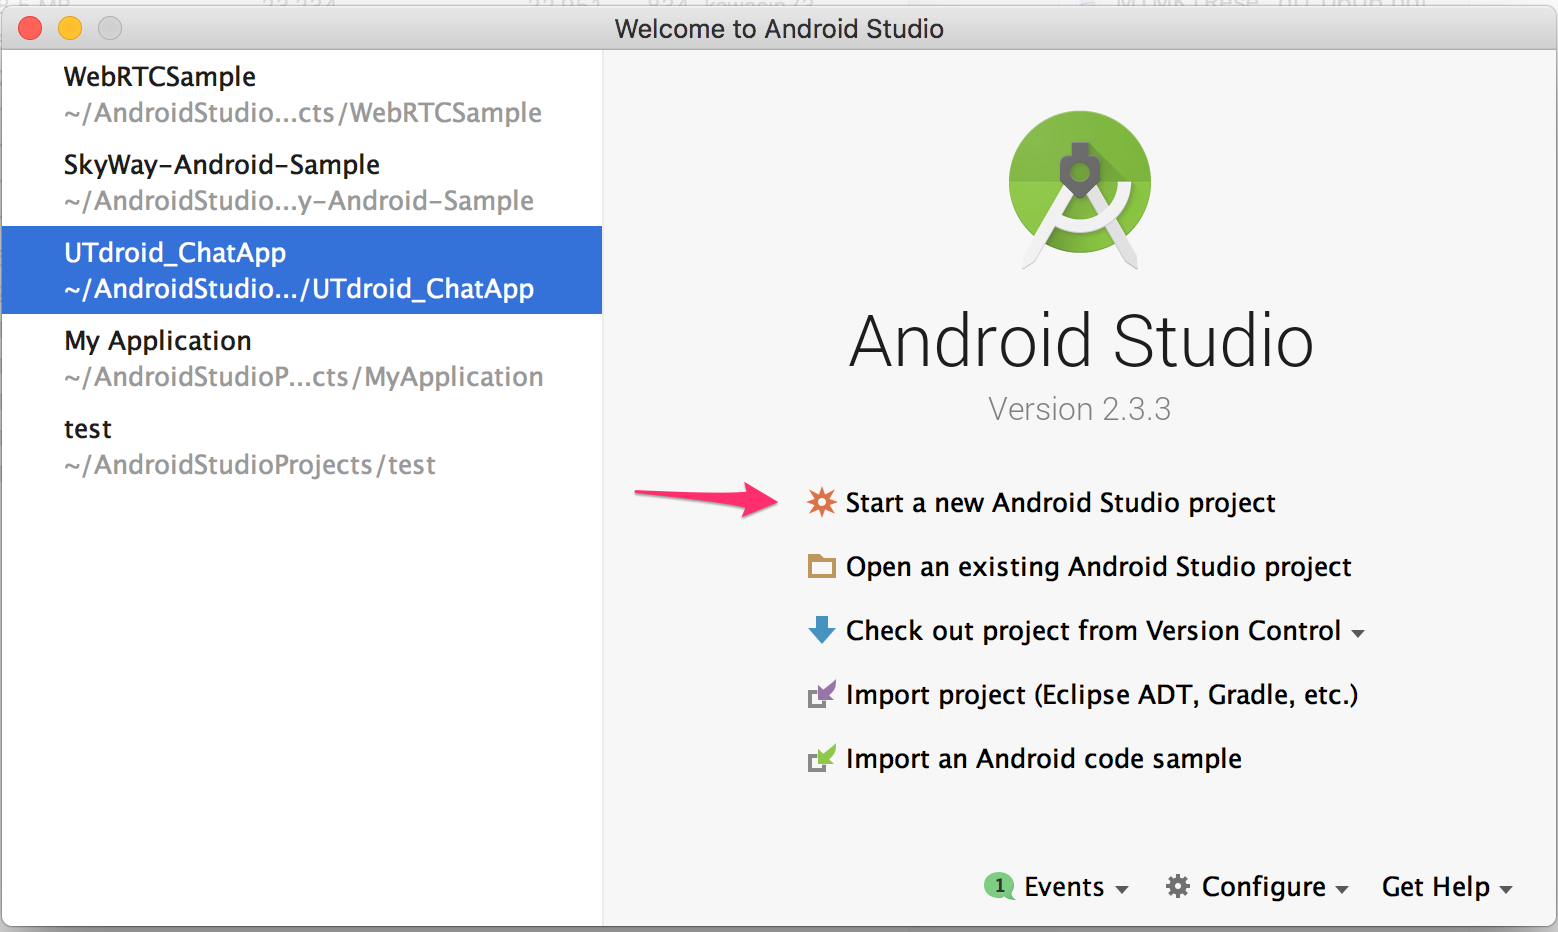This screenshot has width=1558, height=932.
Task: Click the Import project purple icon
Action: coord(820,694)
